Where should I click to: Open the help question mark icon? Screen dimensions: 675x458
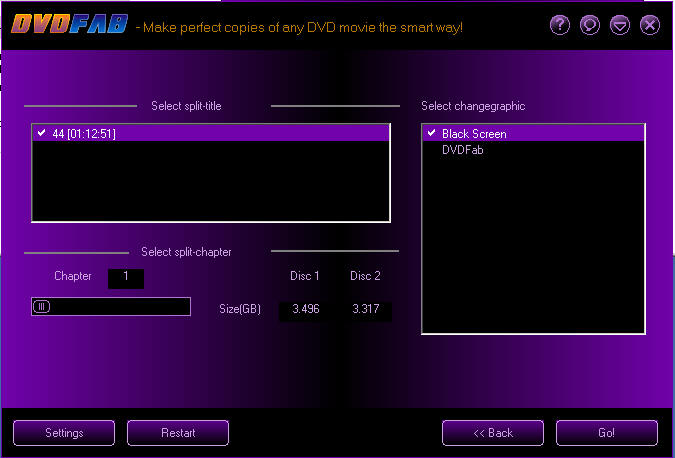click(x=560, y=25)
